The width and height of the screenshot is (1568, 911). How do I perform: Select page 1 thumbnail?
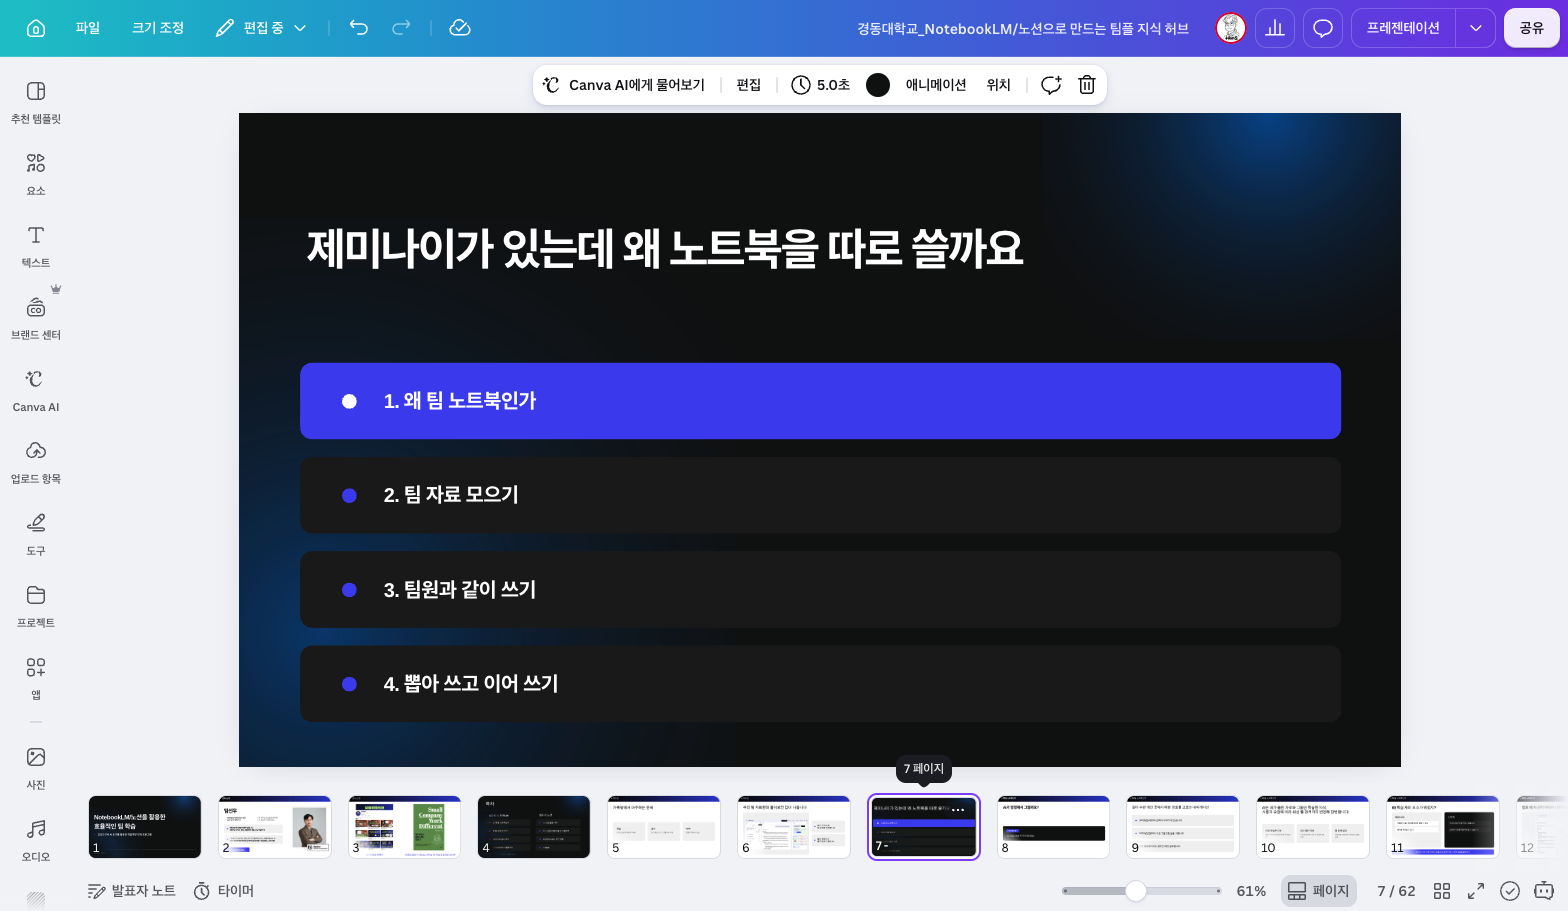[145, 827]
